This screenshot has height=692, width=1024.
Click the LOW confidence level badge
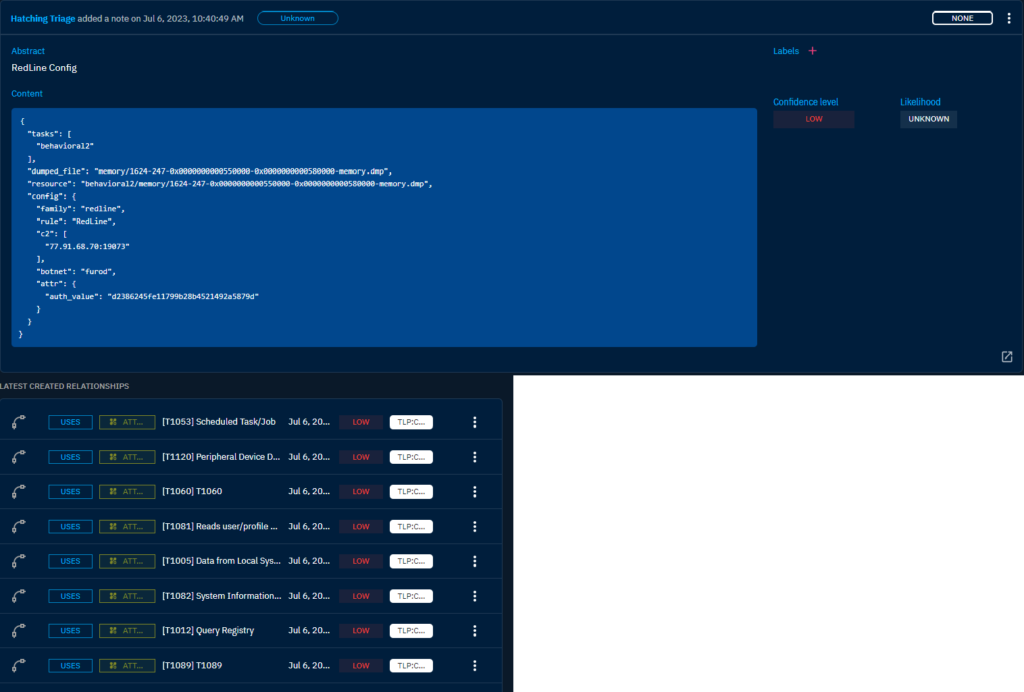pyautogui.click(x=813, y=119)
